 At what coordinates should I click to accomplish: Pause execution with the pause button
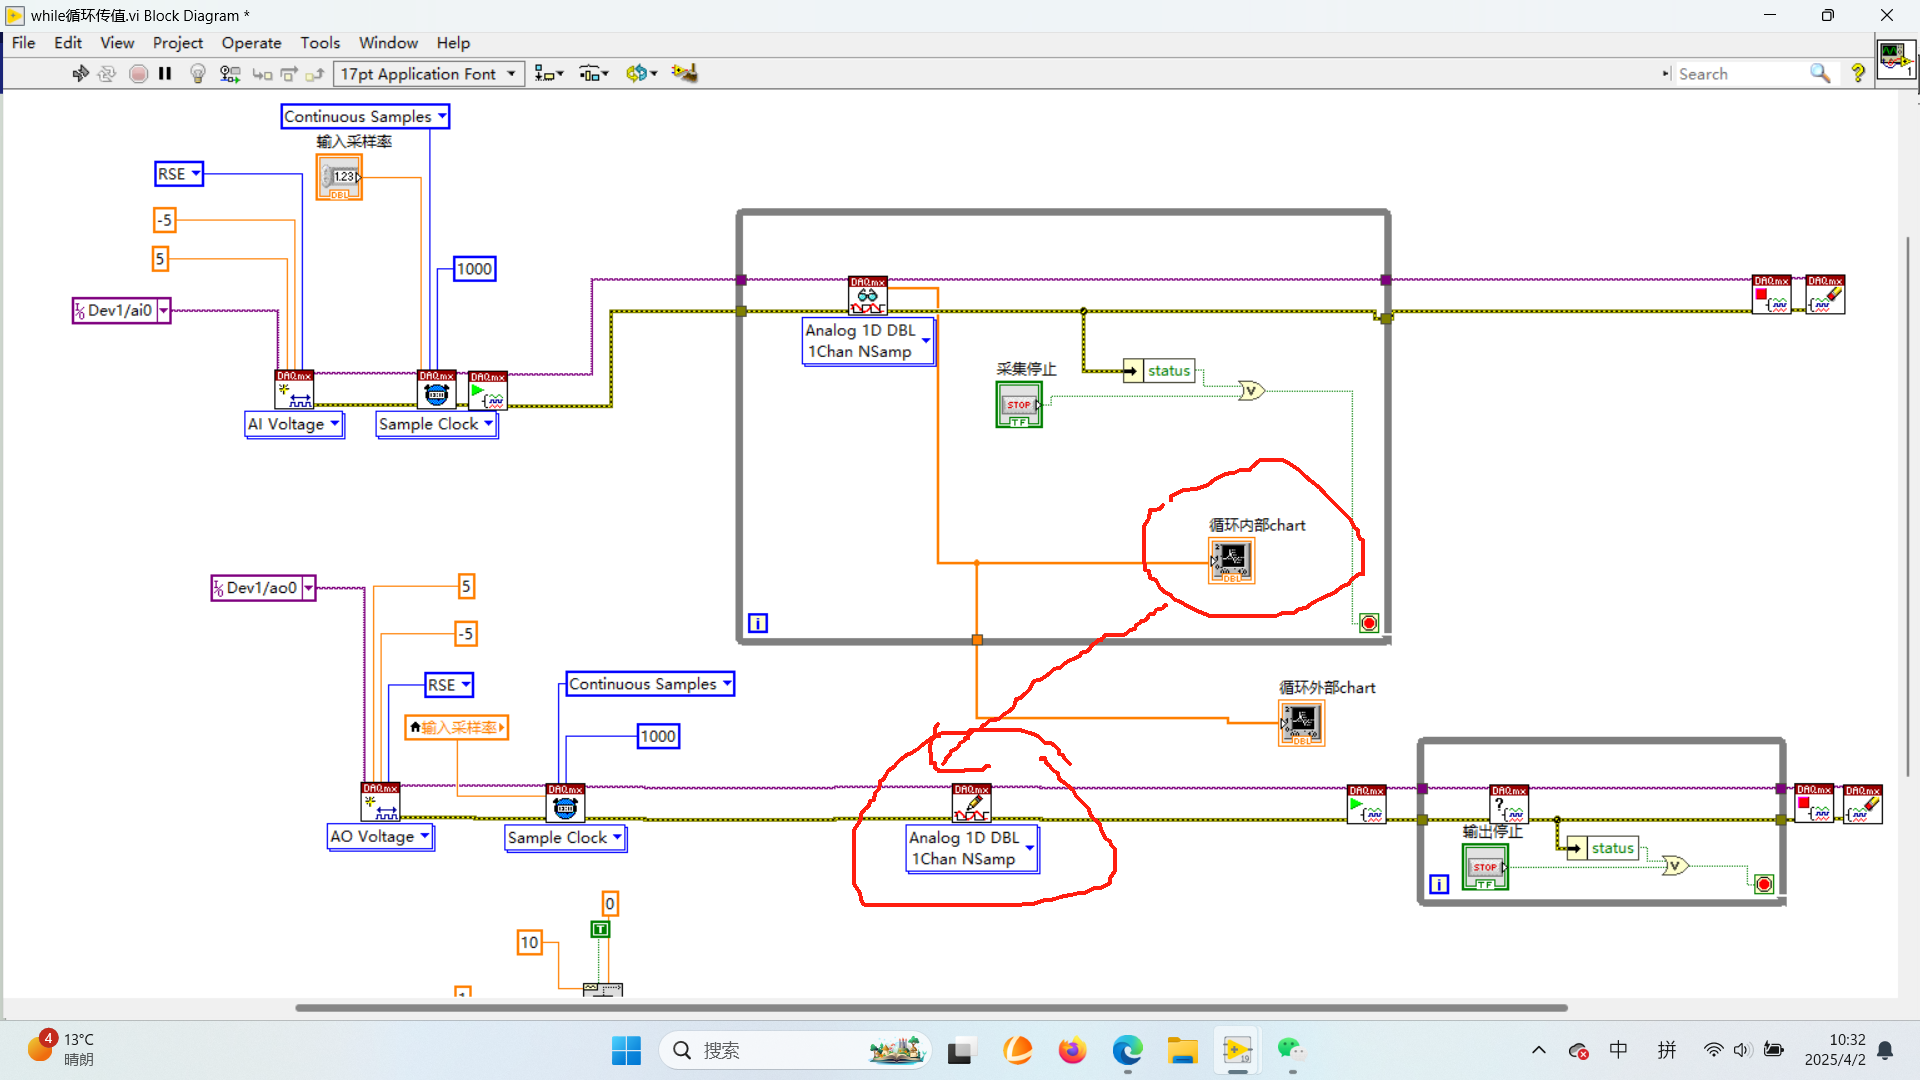(x=165, y=73)
